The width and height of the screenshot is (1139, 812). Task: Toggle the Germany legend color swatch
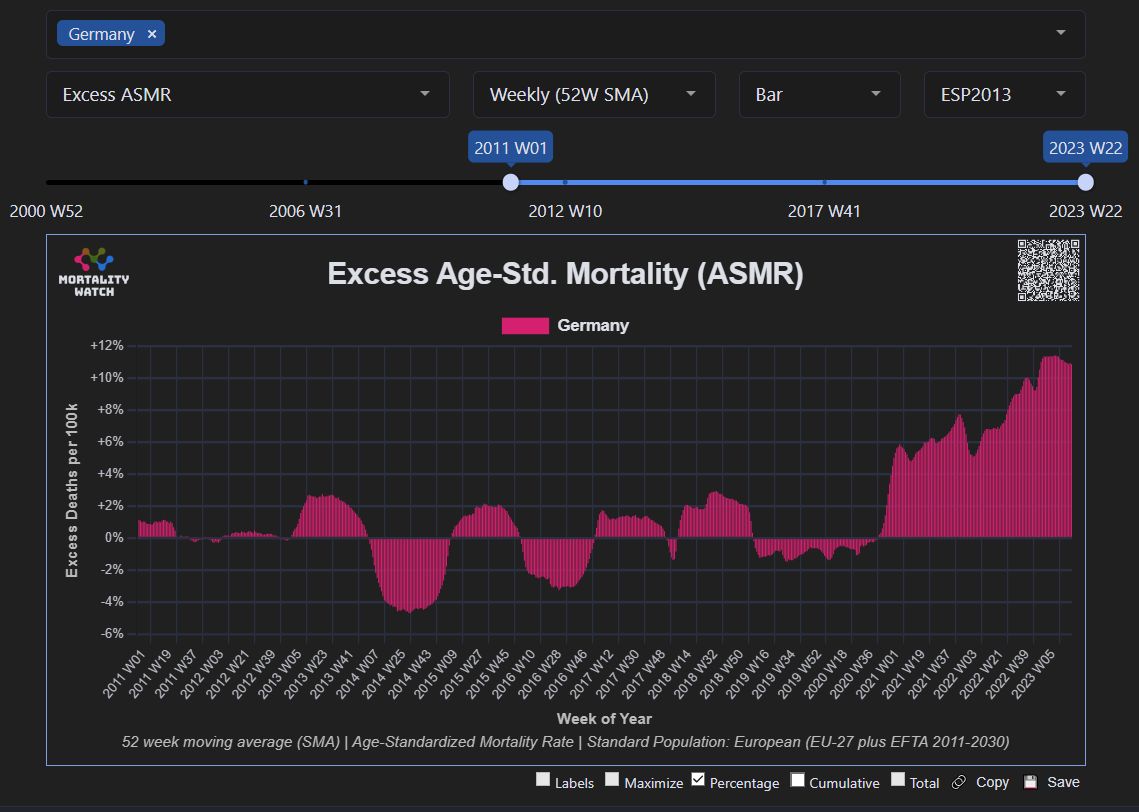525,325
